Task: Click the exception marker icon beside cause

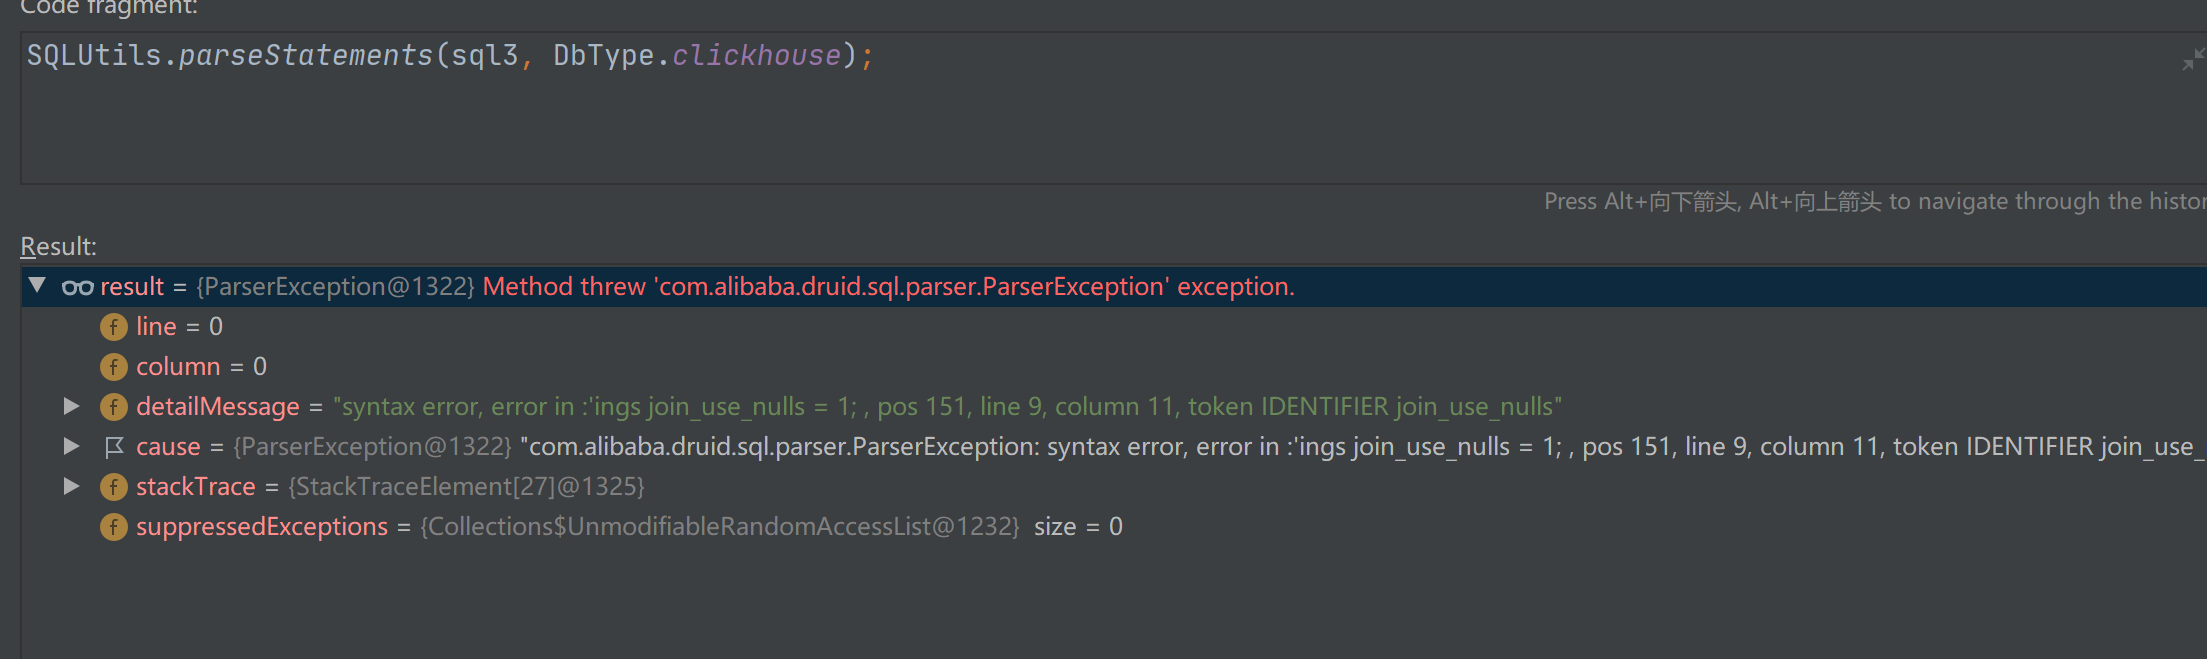Action: (x=114, y=446)
